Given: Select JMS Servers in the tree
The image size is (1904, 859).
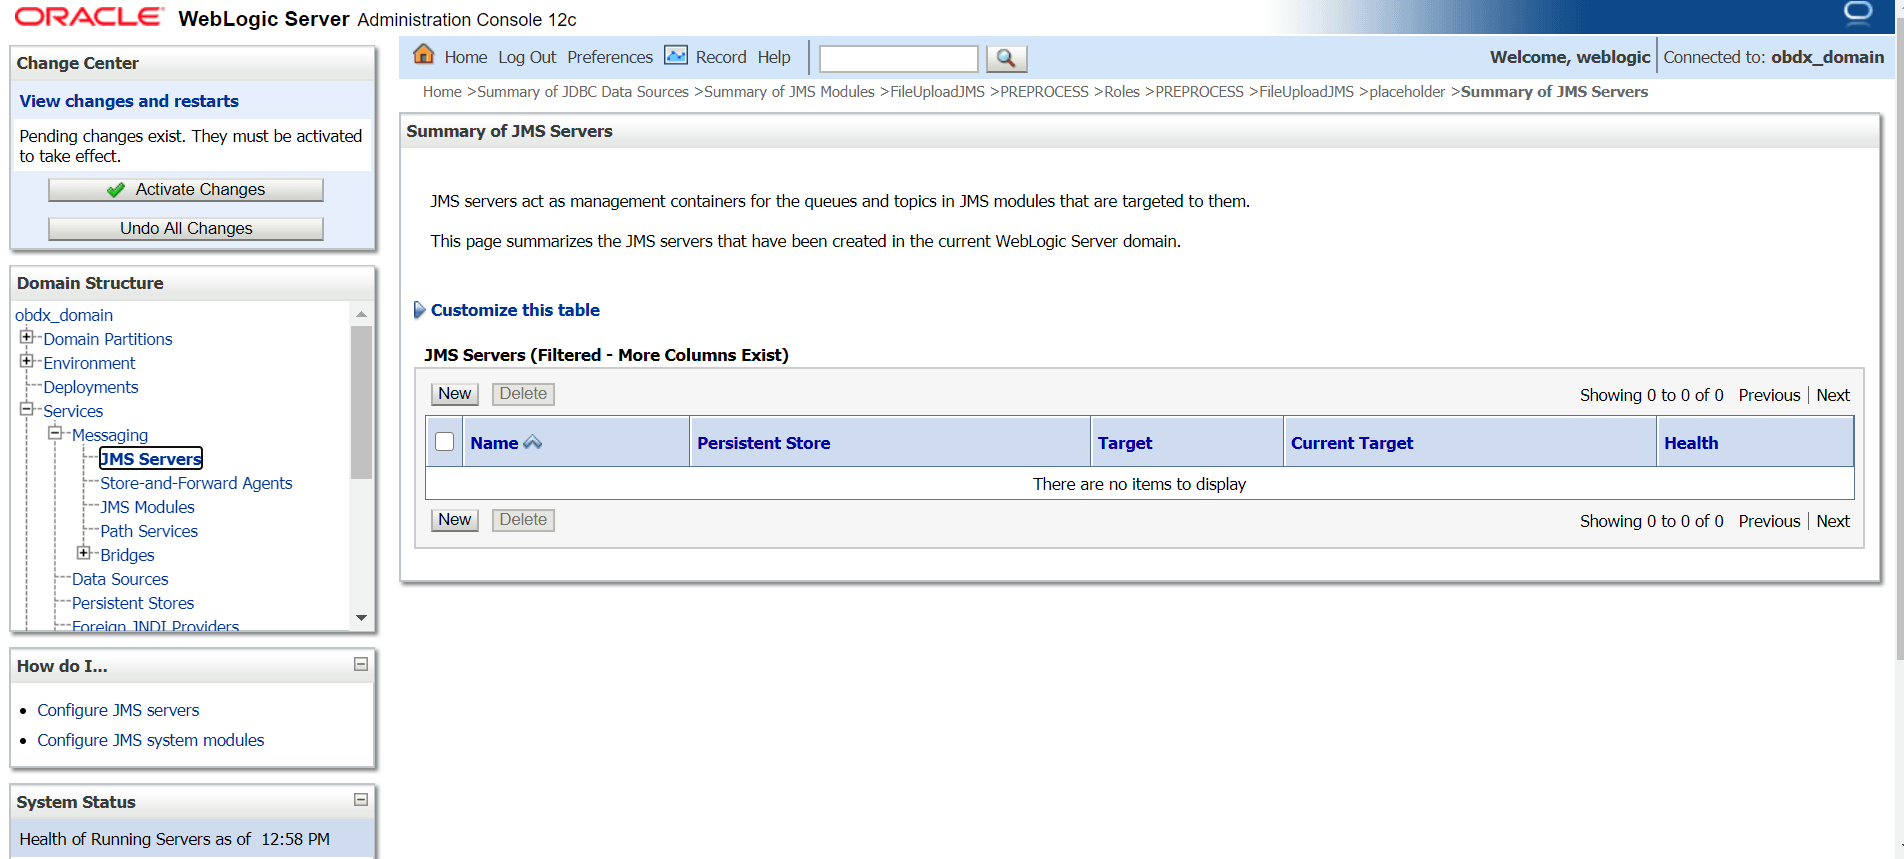Looking at the screenshot, I should click(x=151, y=459).
